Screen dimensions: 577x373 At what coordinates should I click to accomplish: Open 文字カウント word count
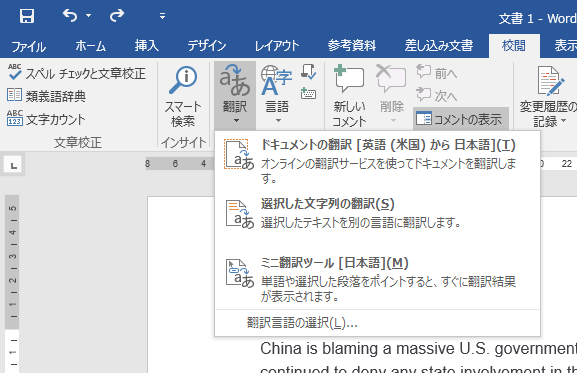click(46, 119)
